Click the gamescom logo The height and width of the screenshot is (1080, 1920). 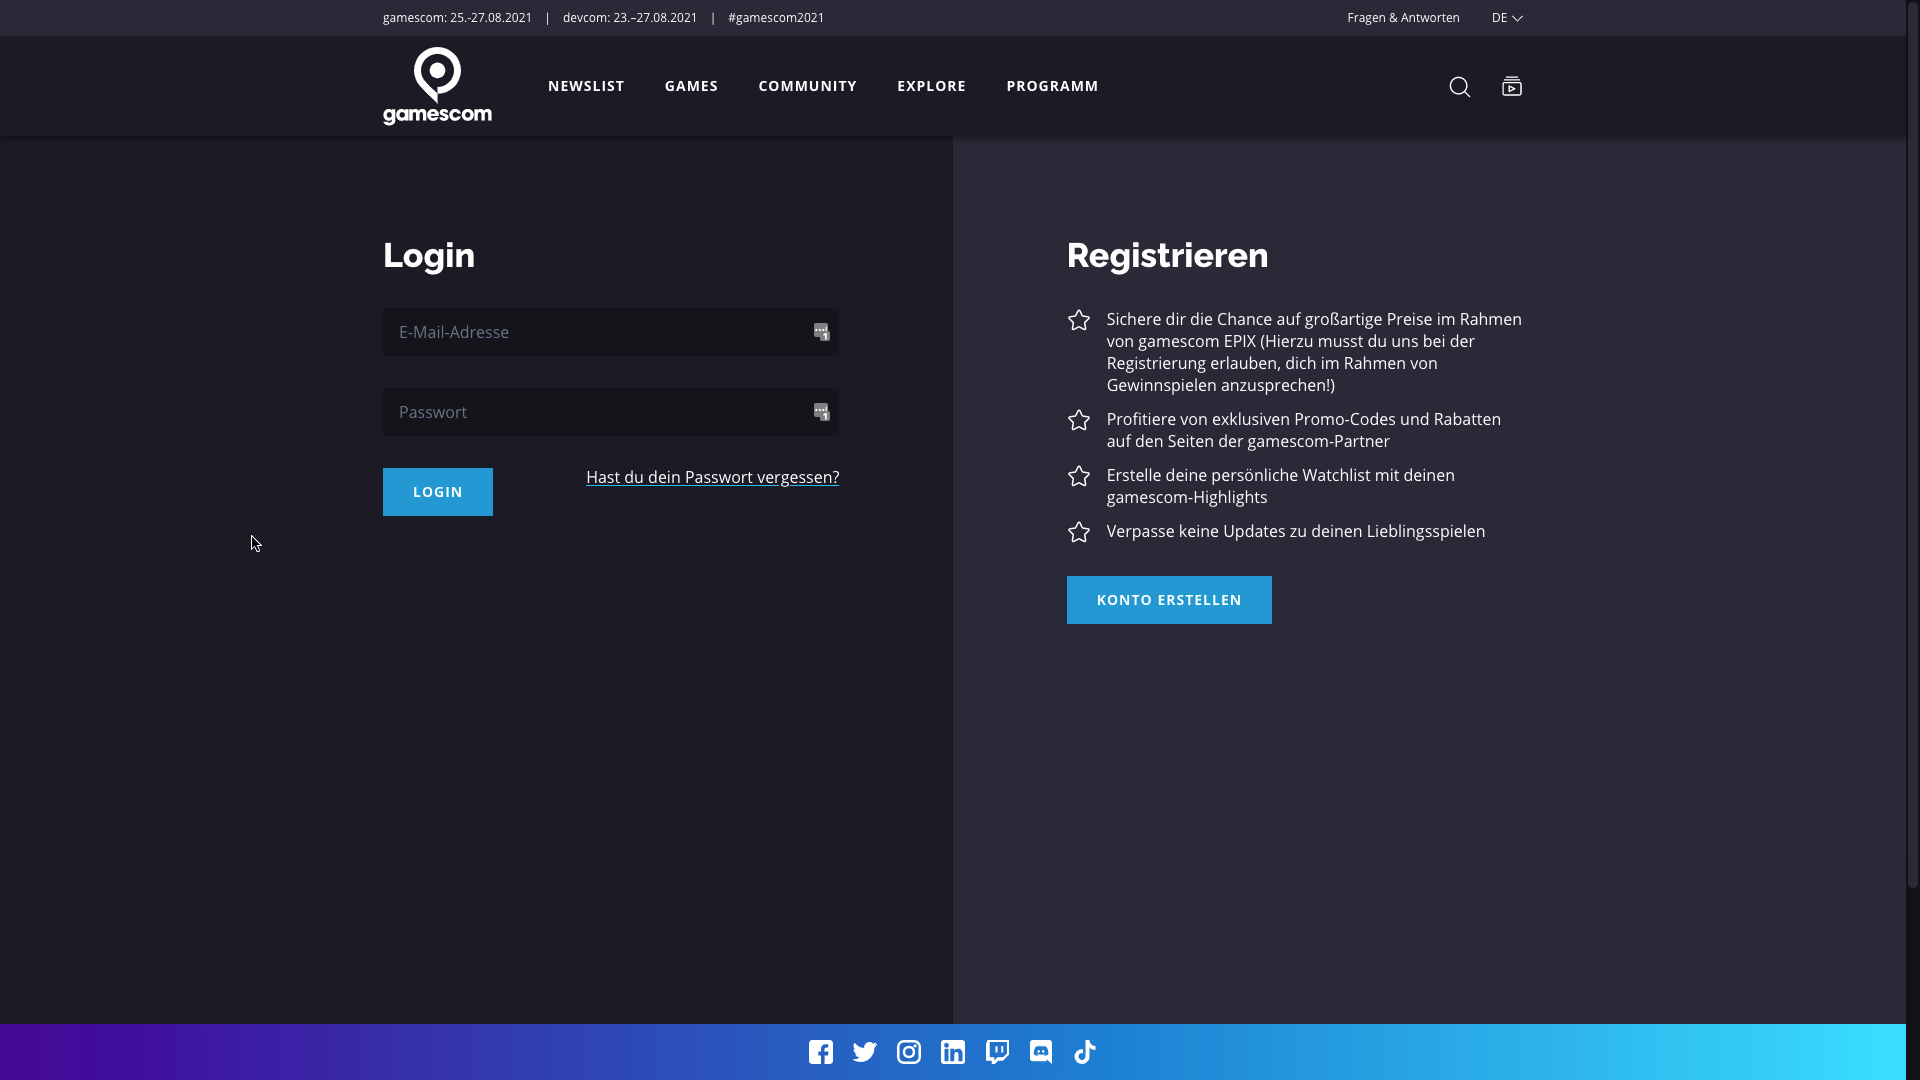[x=437, y=86]
